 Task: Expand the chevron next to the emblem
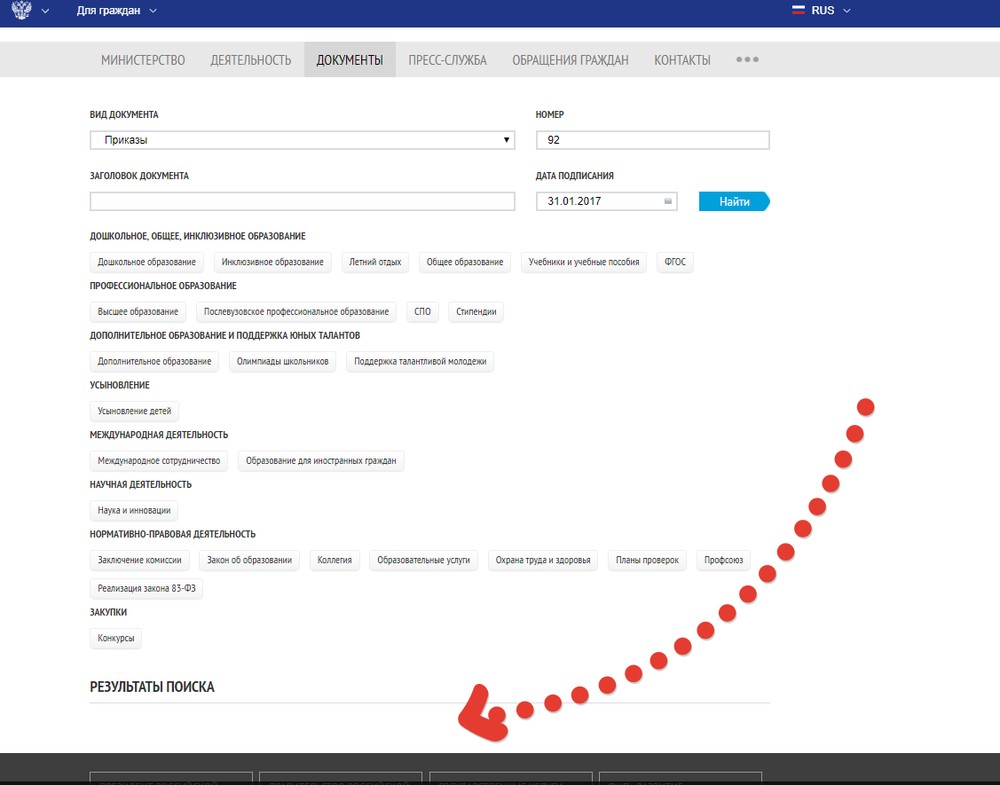[x=45, y=11]
